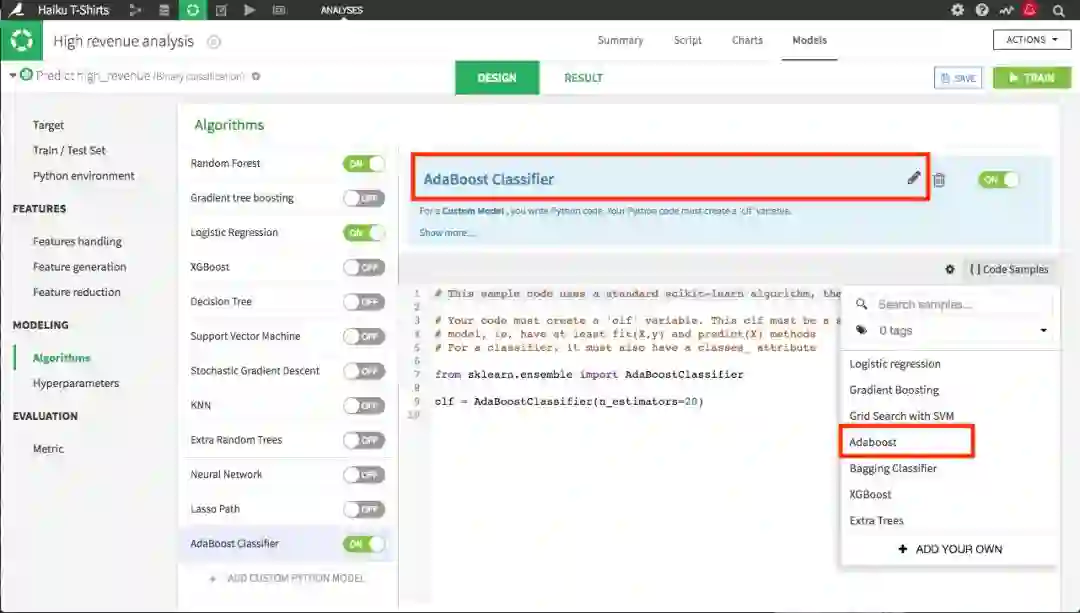This screenshot has width=1080, height=613.
Task: Select the Models tab
Action: (x=809, y=40)
